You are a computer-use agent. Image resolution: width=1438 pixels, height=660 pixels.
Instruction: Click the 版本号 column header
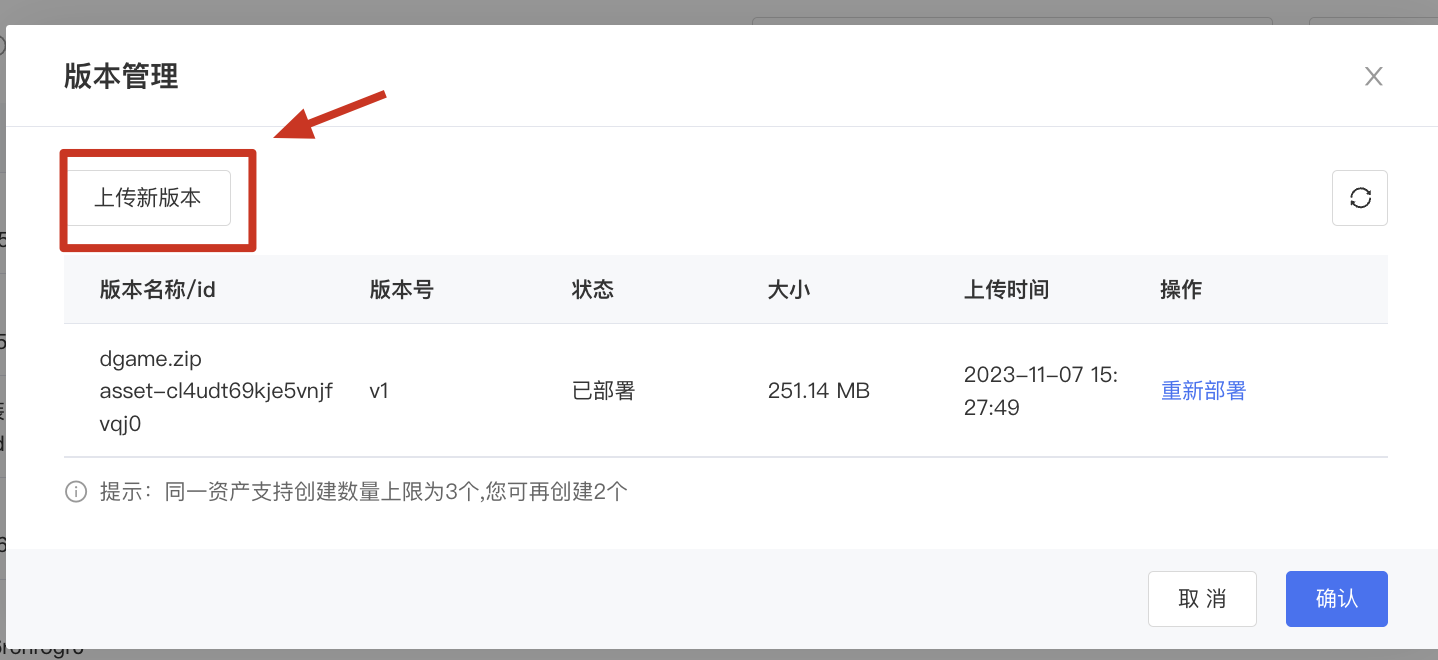coord(401,290)
